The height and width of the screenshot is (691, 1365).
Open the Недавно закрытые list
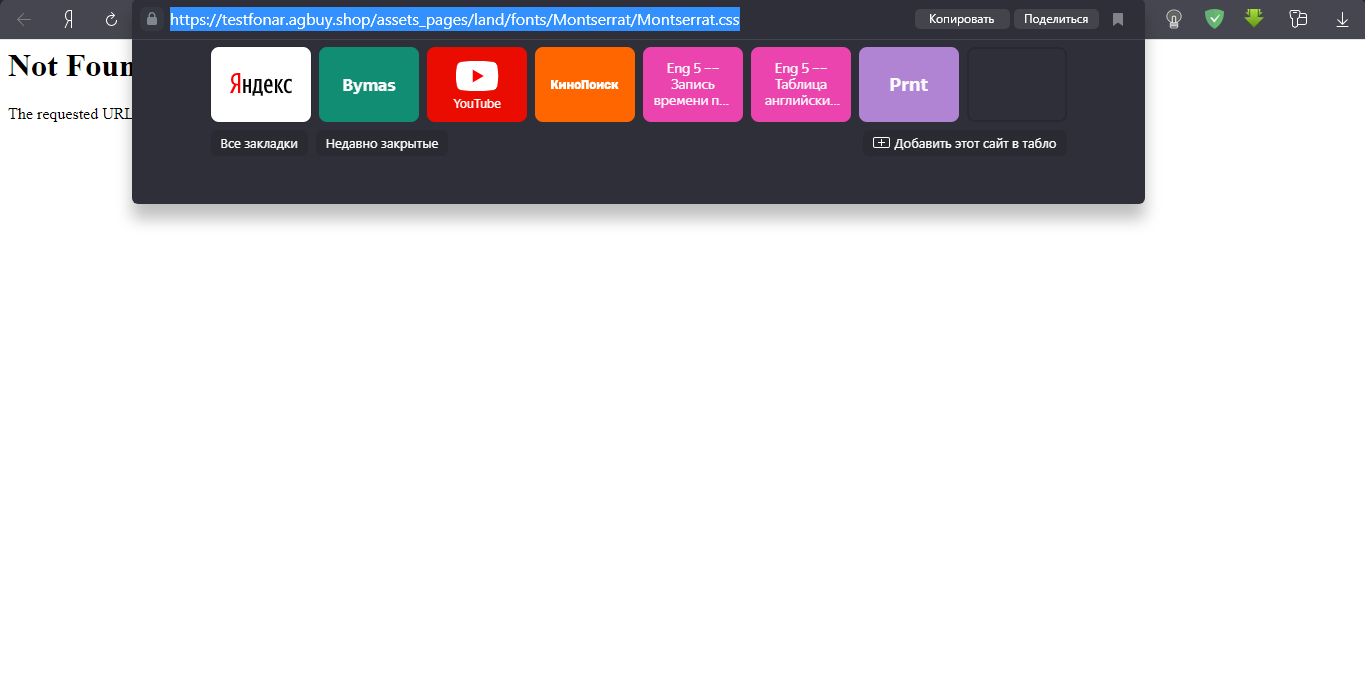click(382, 144)
